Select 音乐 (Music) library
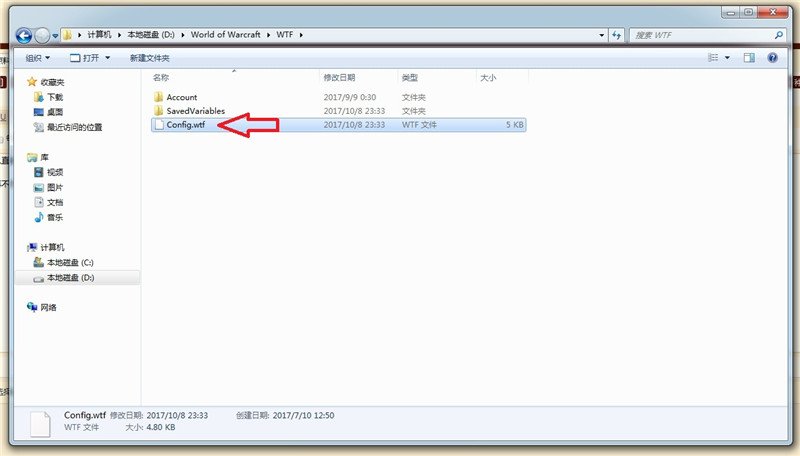This screenshot has height=456, width=800. [54, 217]
